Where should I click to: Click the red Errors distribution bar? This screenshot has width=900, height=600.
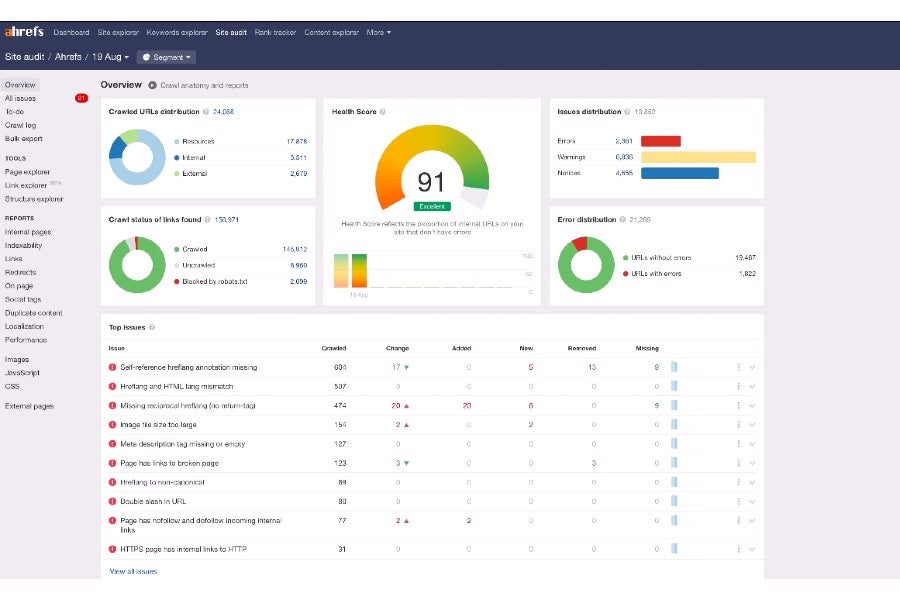coord(661,141)
